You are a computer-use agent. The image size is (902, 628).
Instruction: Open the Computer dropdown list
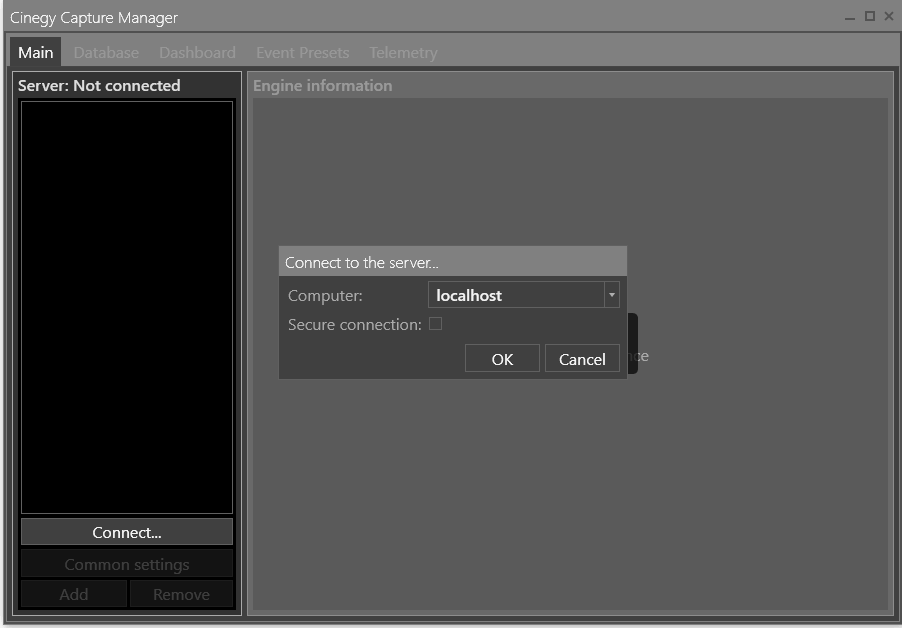[611, 294]
